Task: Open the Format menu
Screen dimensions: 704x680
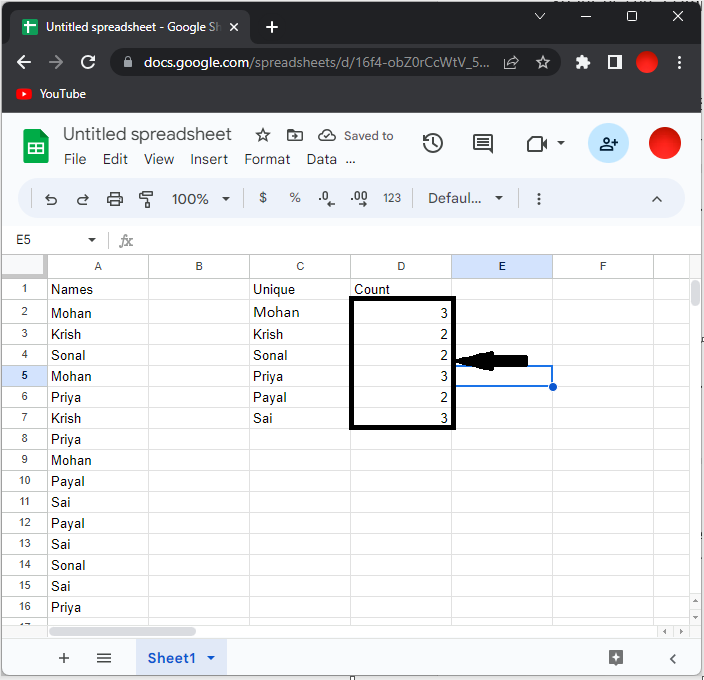Action: pyautogui.click(x=267, y=159)
